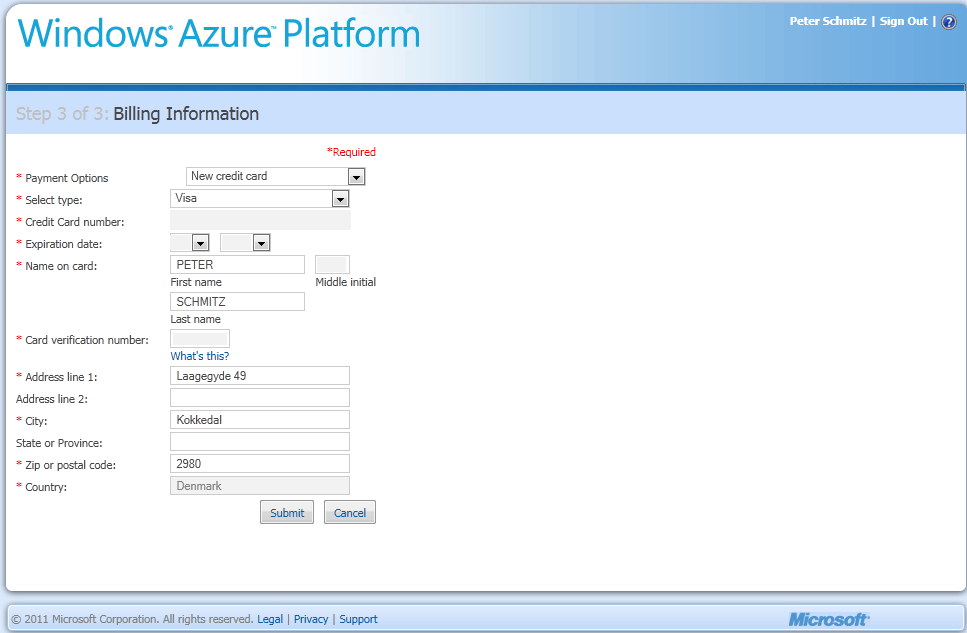The width and height of the screenshot is (967, 633).
Task: Click the Name on card: label
Action: pyautogui.click(x=61, y=267)
